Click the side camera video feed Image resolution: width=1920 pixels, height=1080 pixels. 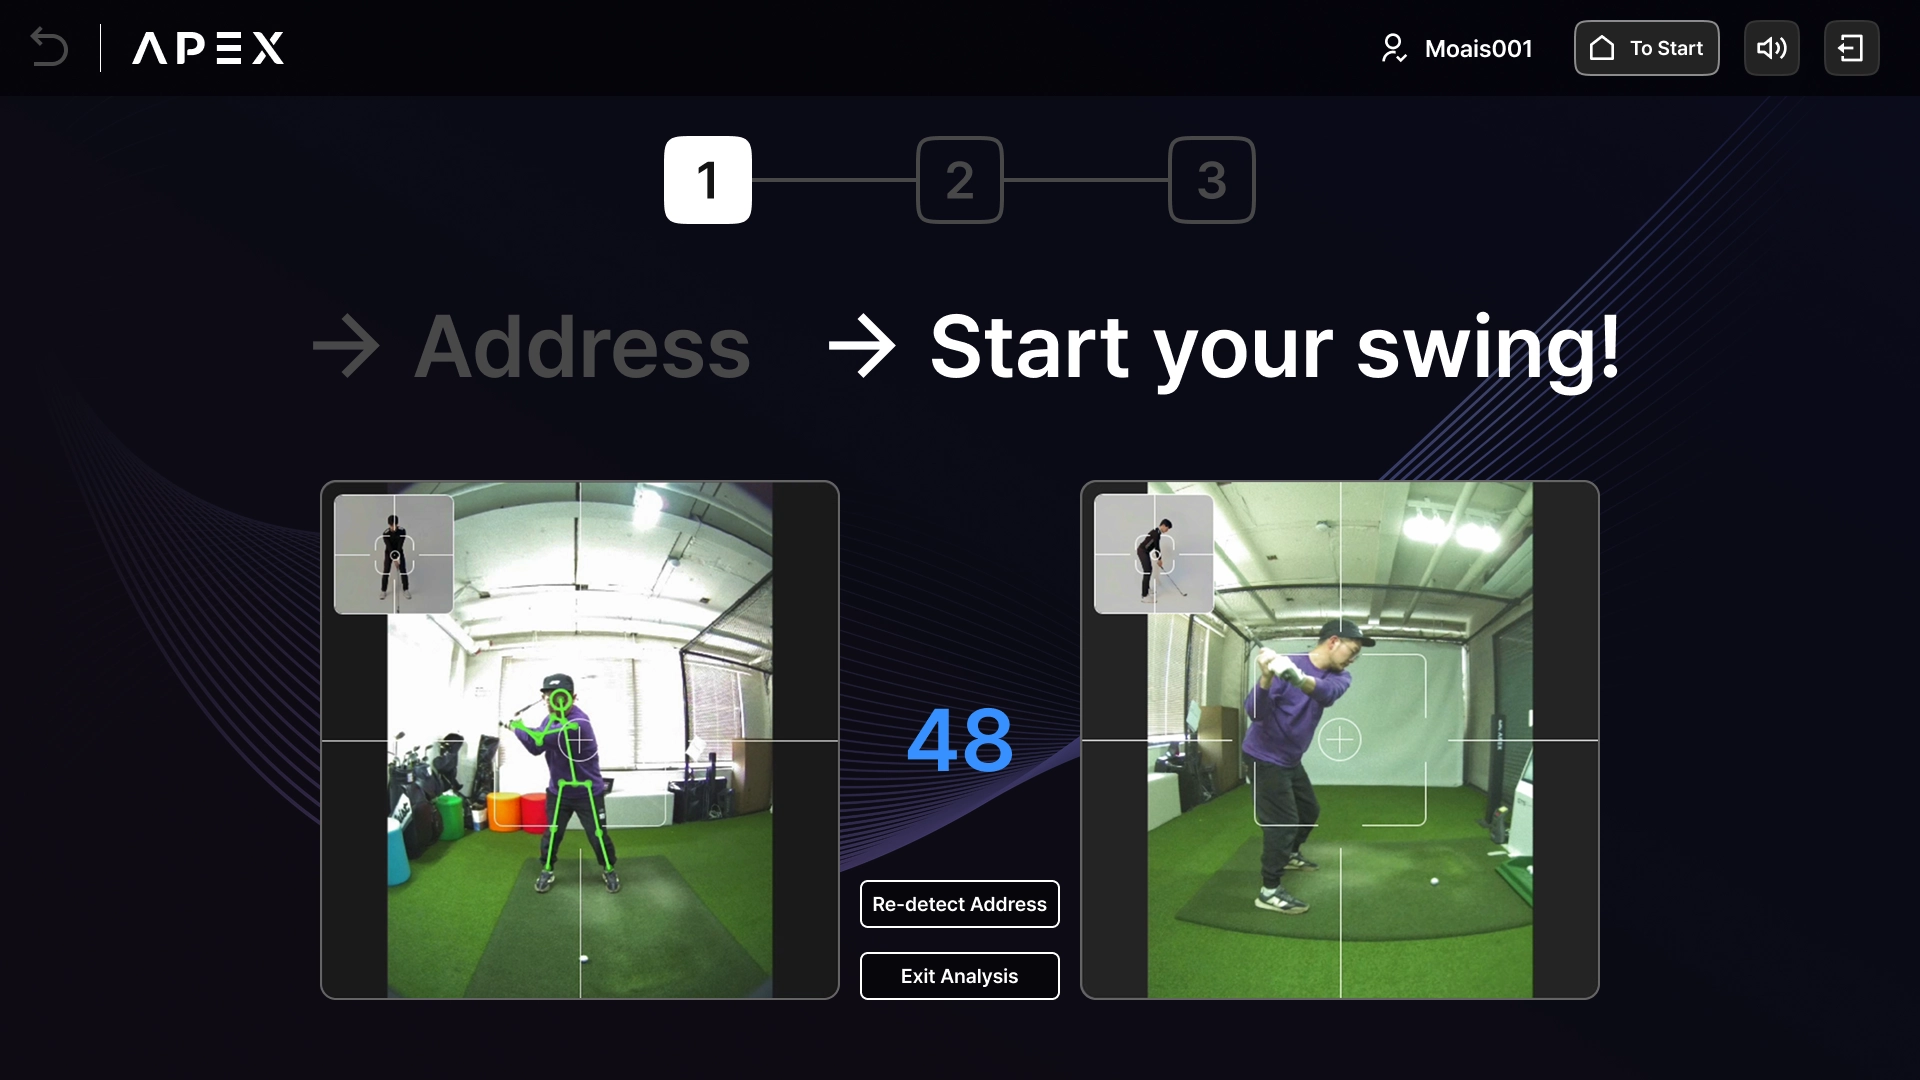[1340, 740]
